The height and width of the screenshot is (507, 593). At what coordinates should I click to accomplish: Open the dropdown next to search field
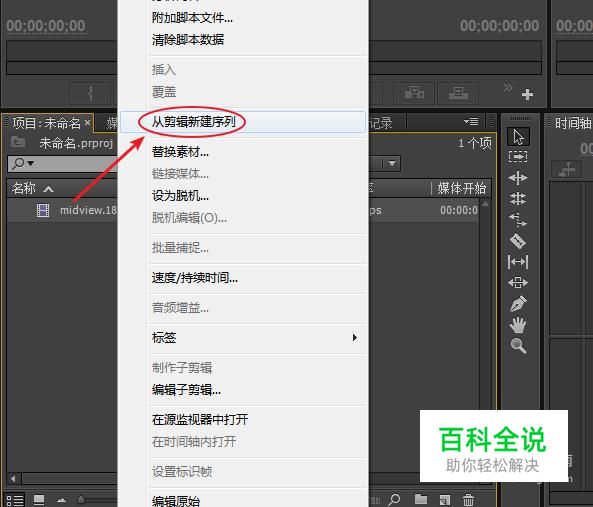pos(392,163)
